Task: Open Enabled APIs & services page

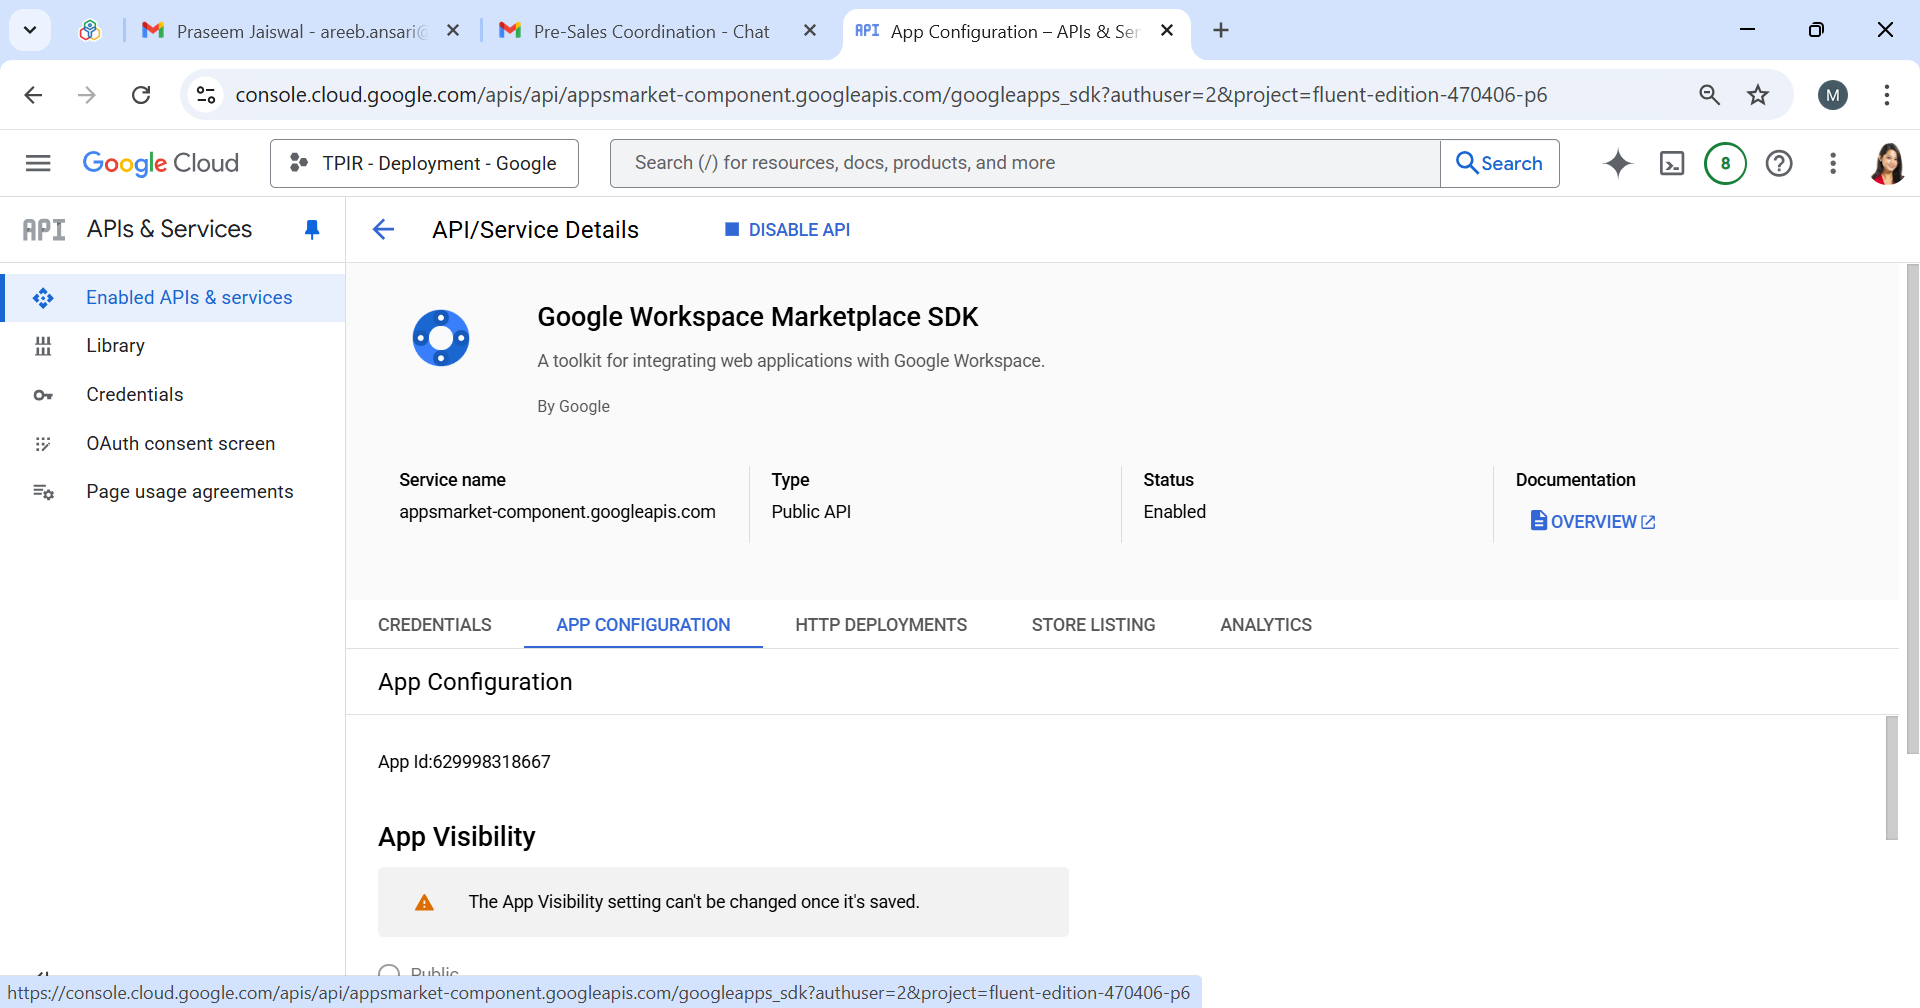Action: [189, 298]
